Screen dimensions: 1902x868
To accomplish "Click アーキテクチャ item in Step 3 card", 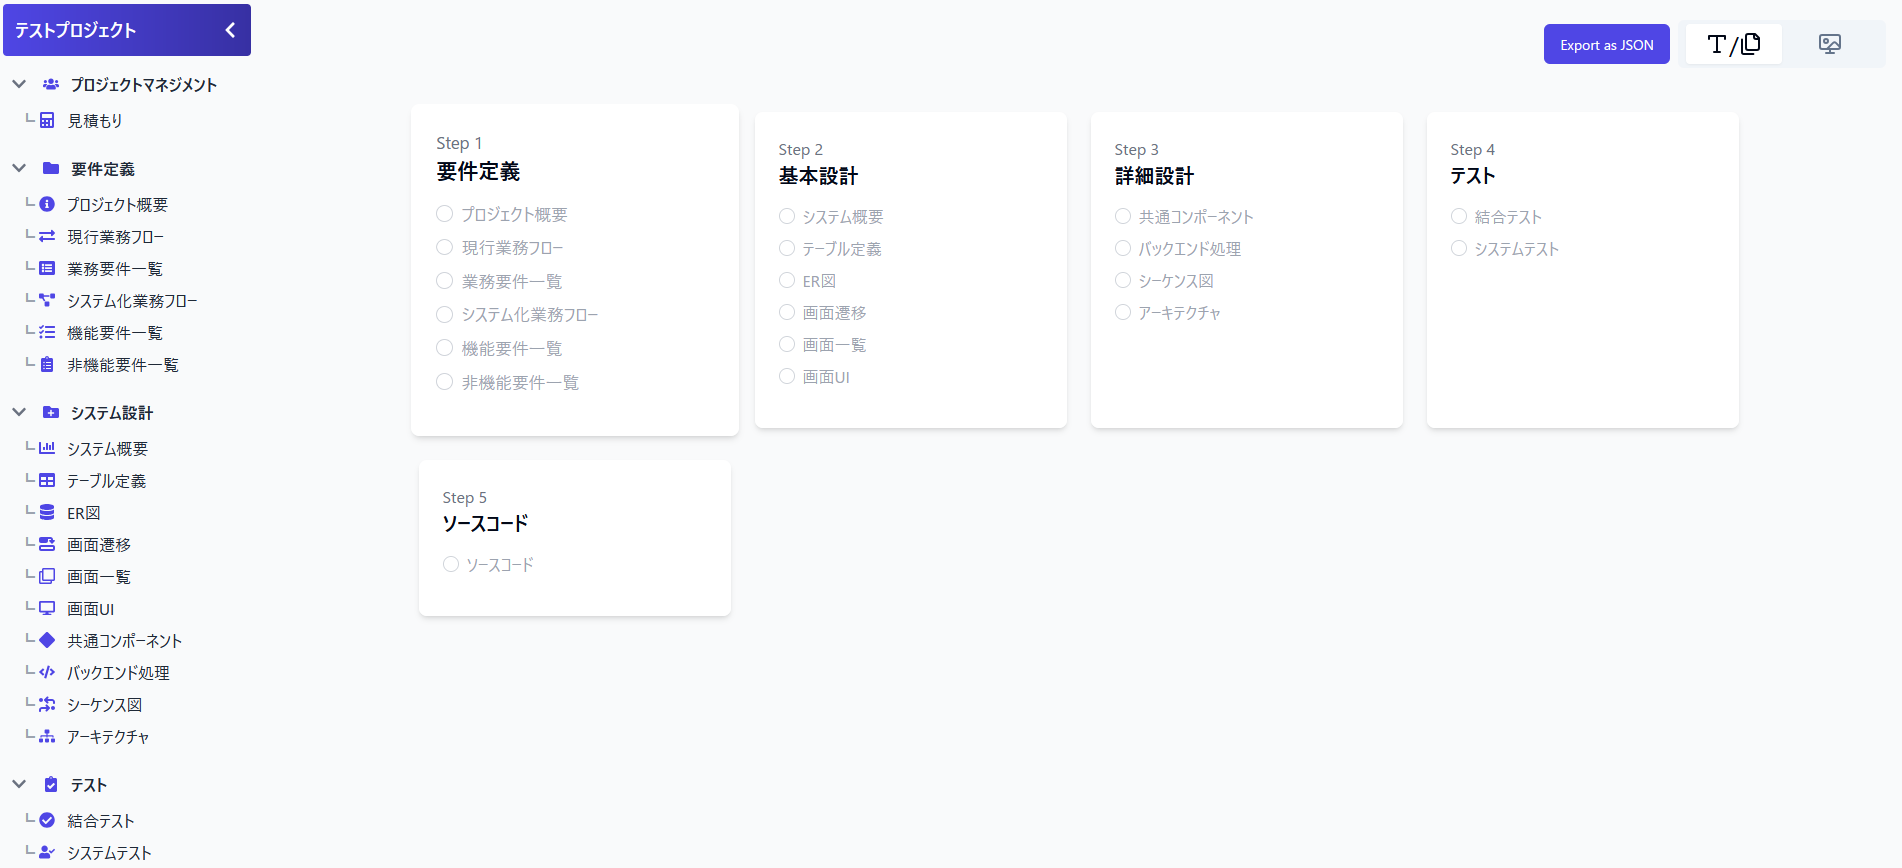I will click(x=1180, y=313).
